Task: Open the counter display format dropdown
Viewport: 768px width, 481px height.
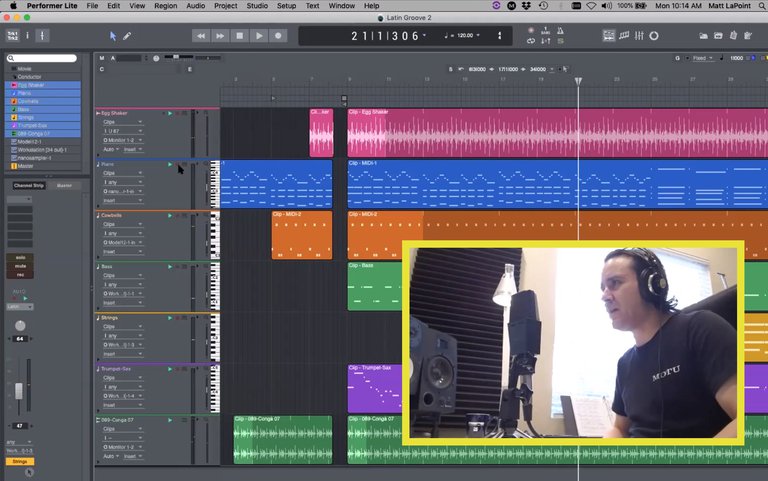Action: (424, 35)
